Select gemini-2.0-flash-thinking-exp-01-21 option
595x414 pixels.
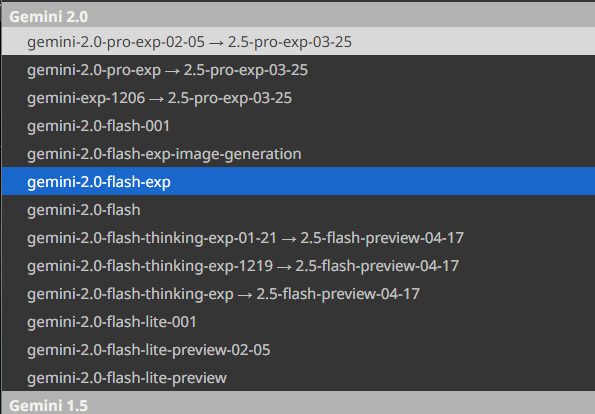click(298, 238)
